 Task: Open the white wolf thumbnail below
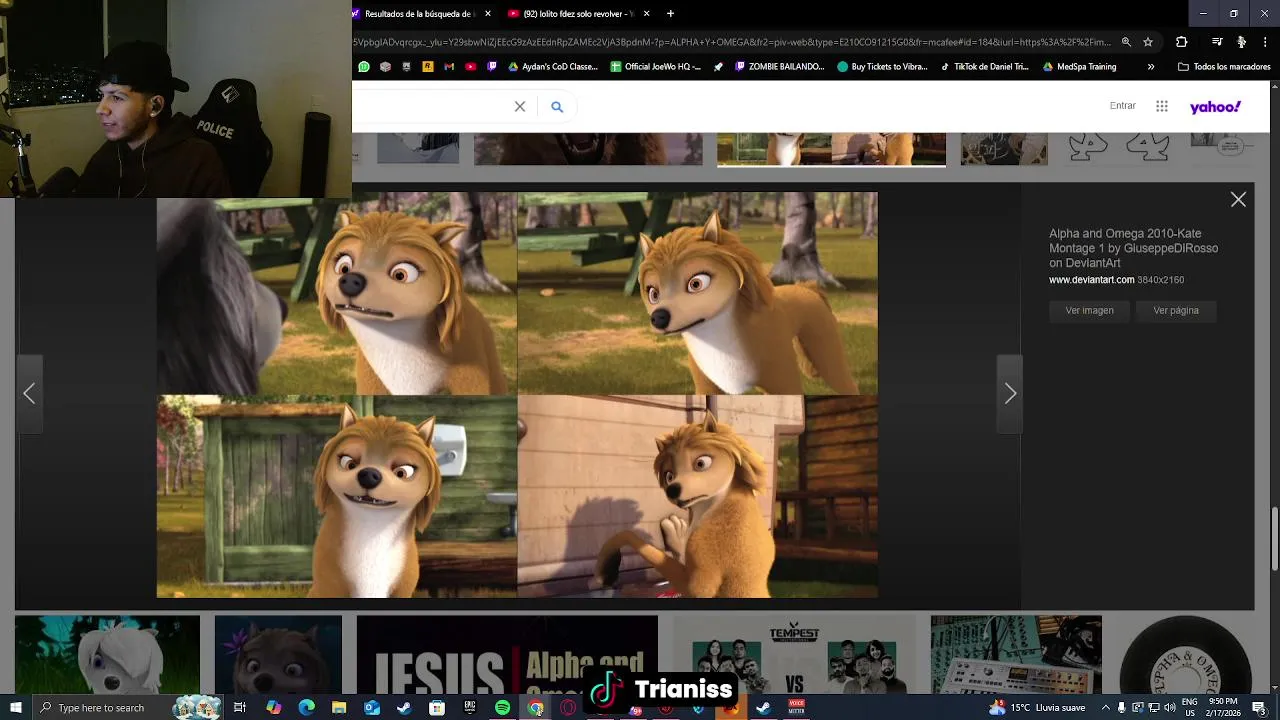(107, 655)
